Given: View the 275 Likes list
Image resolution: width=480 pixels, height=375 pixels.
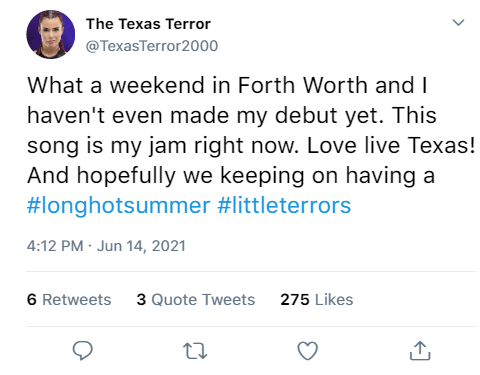Looking at the screenshot, I should tap(317, 299).
